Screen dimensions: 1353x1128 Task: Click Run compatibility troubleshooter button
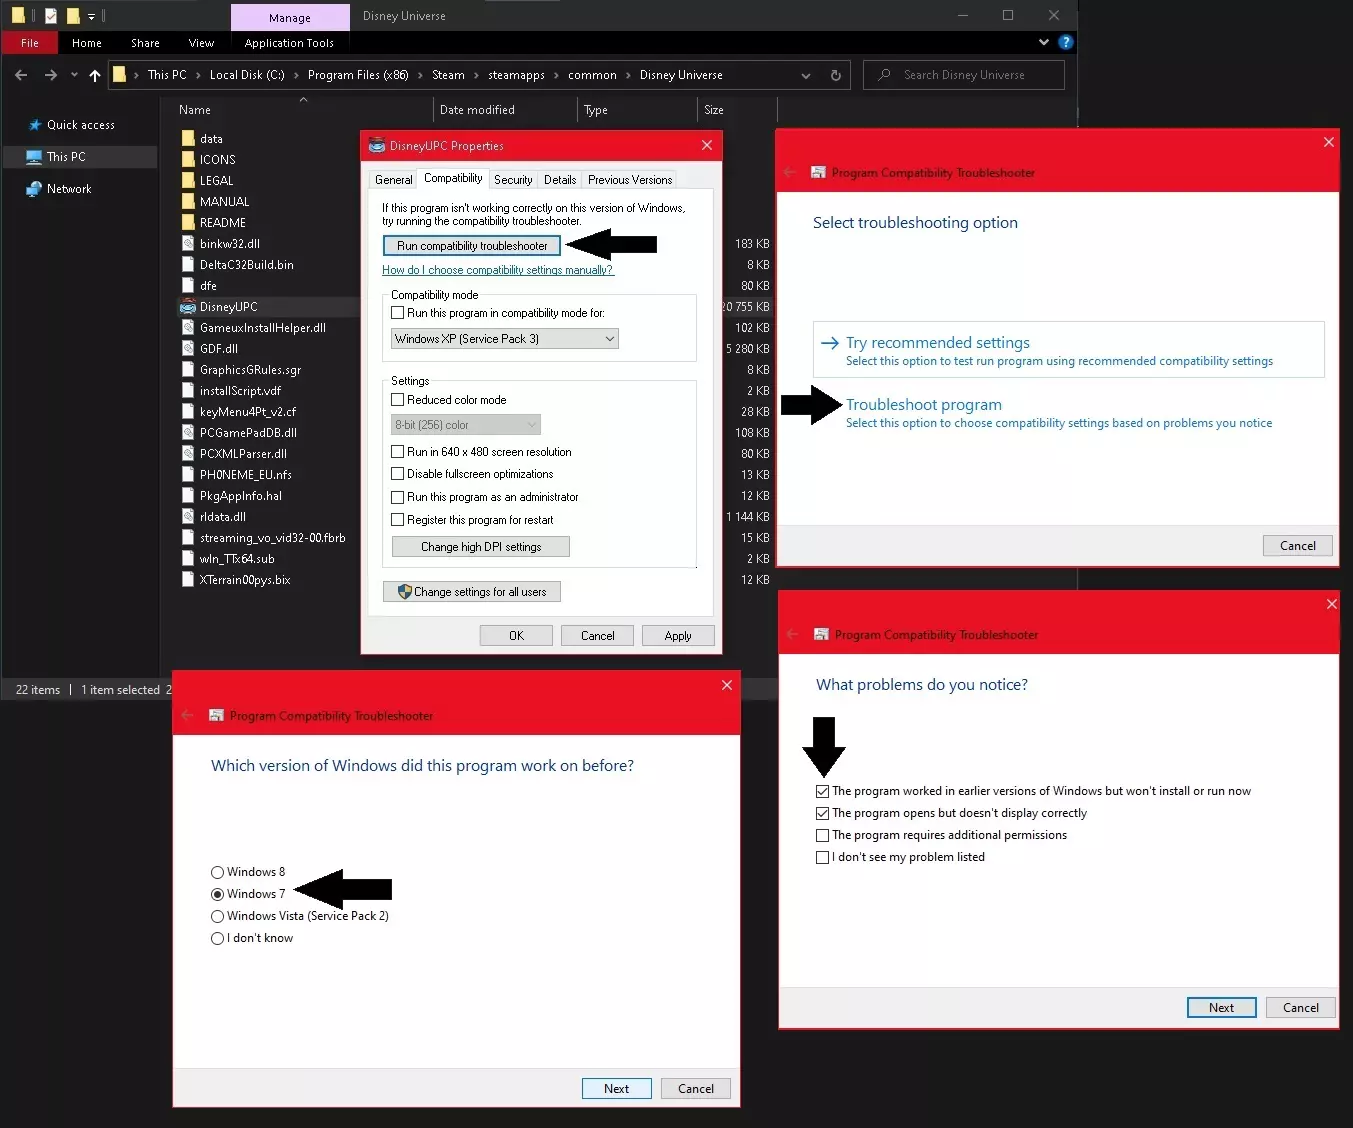coord(472,246)
